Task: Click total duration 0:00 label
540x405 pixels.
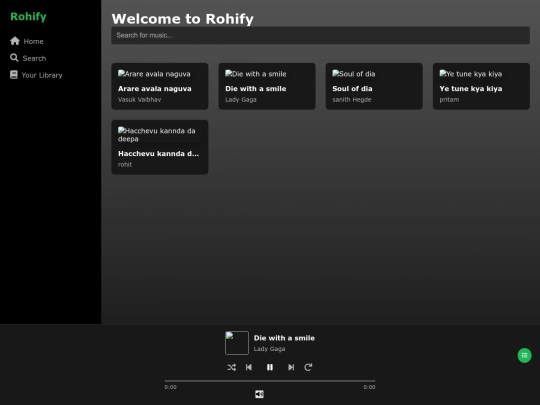Action: 369,387
